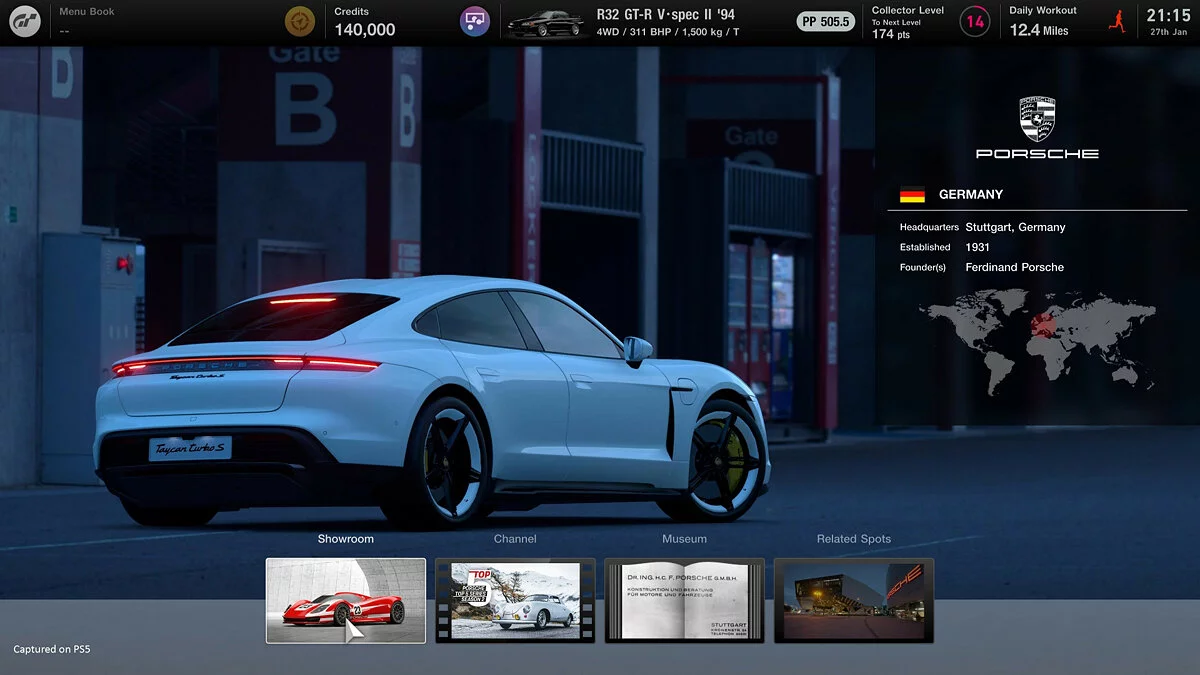Open the Museum tab

tap(684, 538)
